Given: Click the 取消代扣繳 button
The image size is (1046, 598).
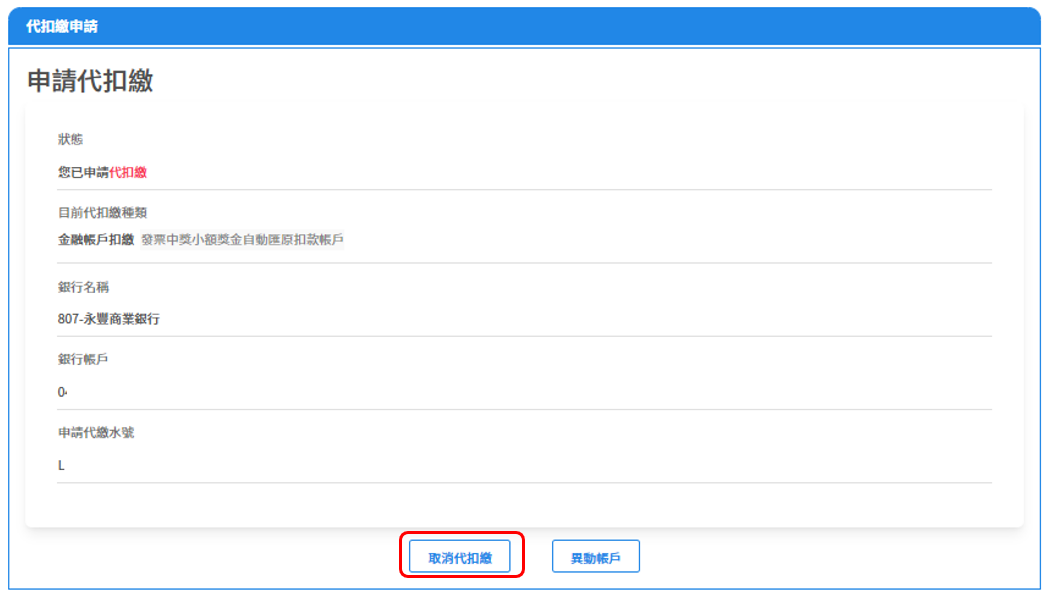Looking at the screenshot, I should tap(461, 557).
